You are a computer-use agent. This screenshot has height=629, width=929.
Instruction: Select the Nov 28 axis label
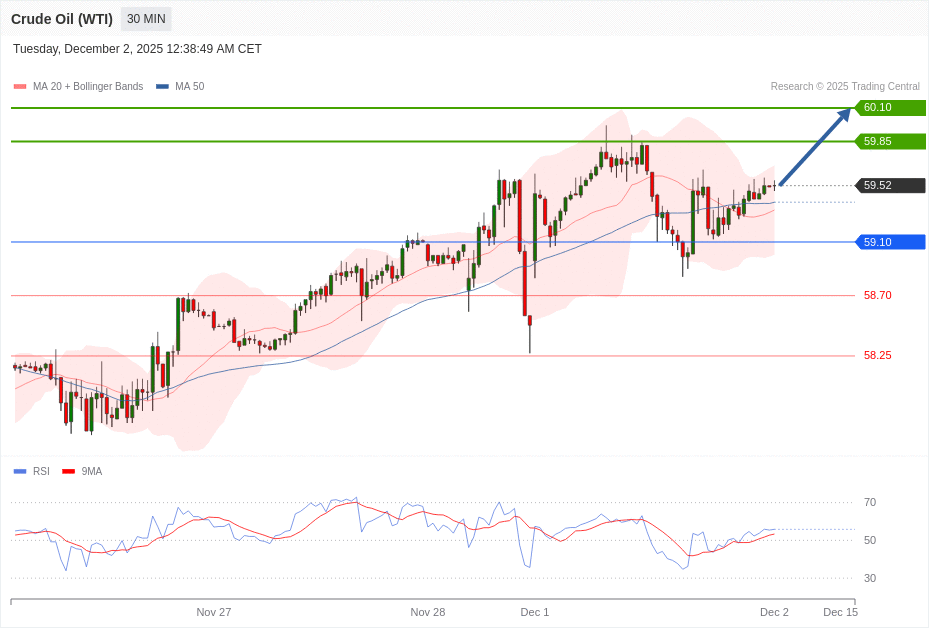click(428, 612)
